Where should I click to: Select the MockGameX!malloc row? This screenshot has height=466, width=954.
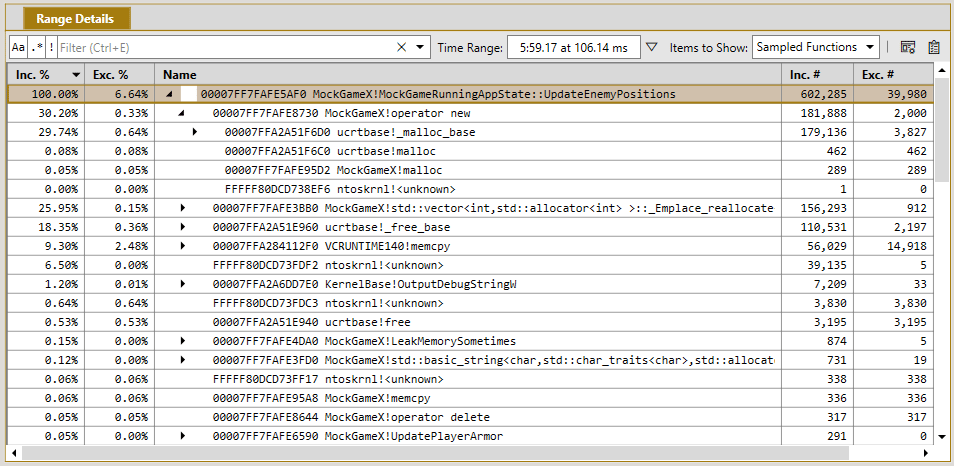click(x=470, y=170)
